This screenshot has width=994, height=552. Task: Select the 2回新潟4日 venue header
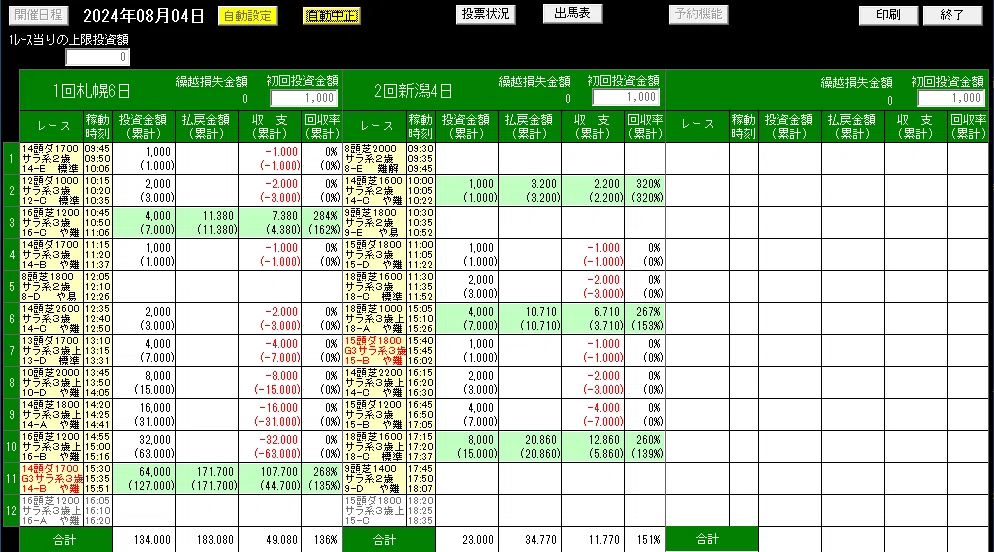413,91
